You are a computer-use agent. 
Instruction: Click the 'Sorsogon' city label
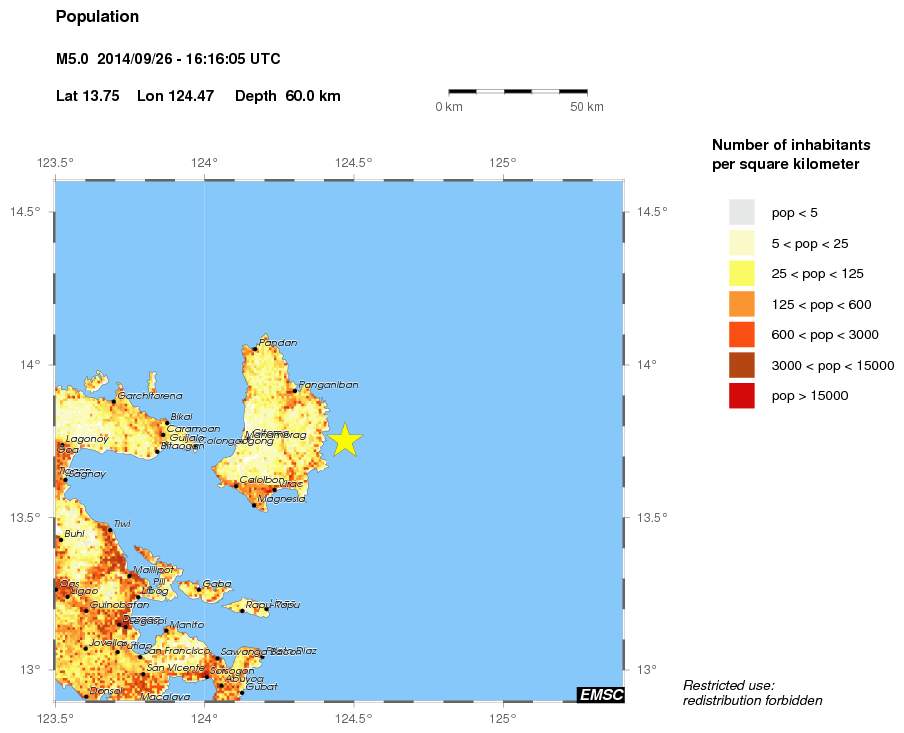click(232, 671)
